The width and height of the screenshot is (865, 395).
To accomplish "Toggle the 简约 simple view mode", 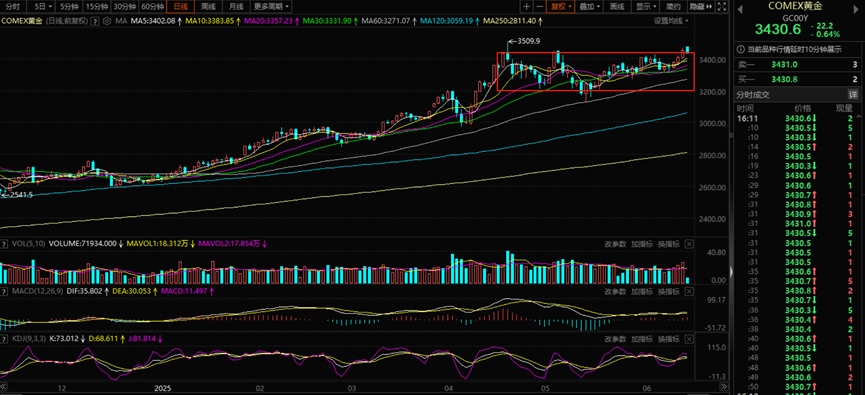I will point(673,7).
